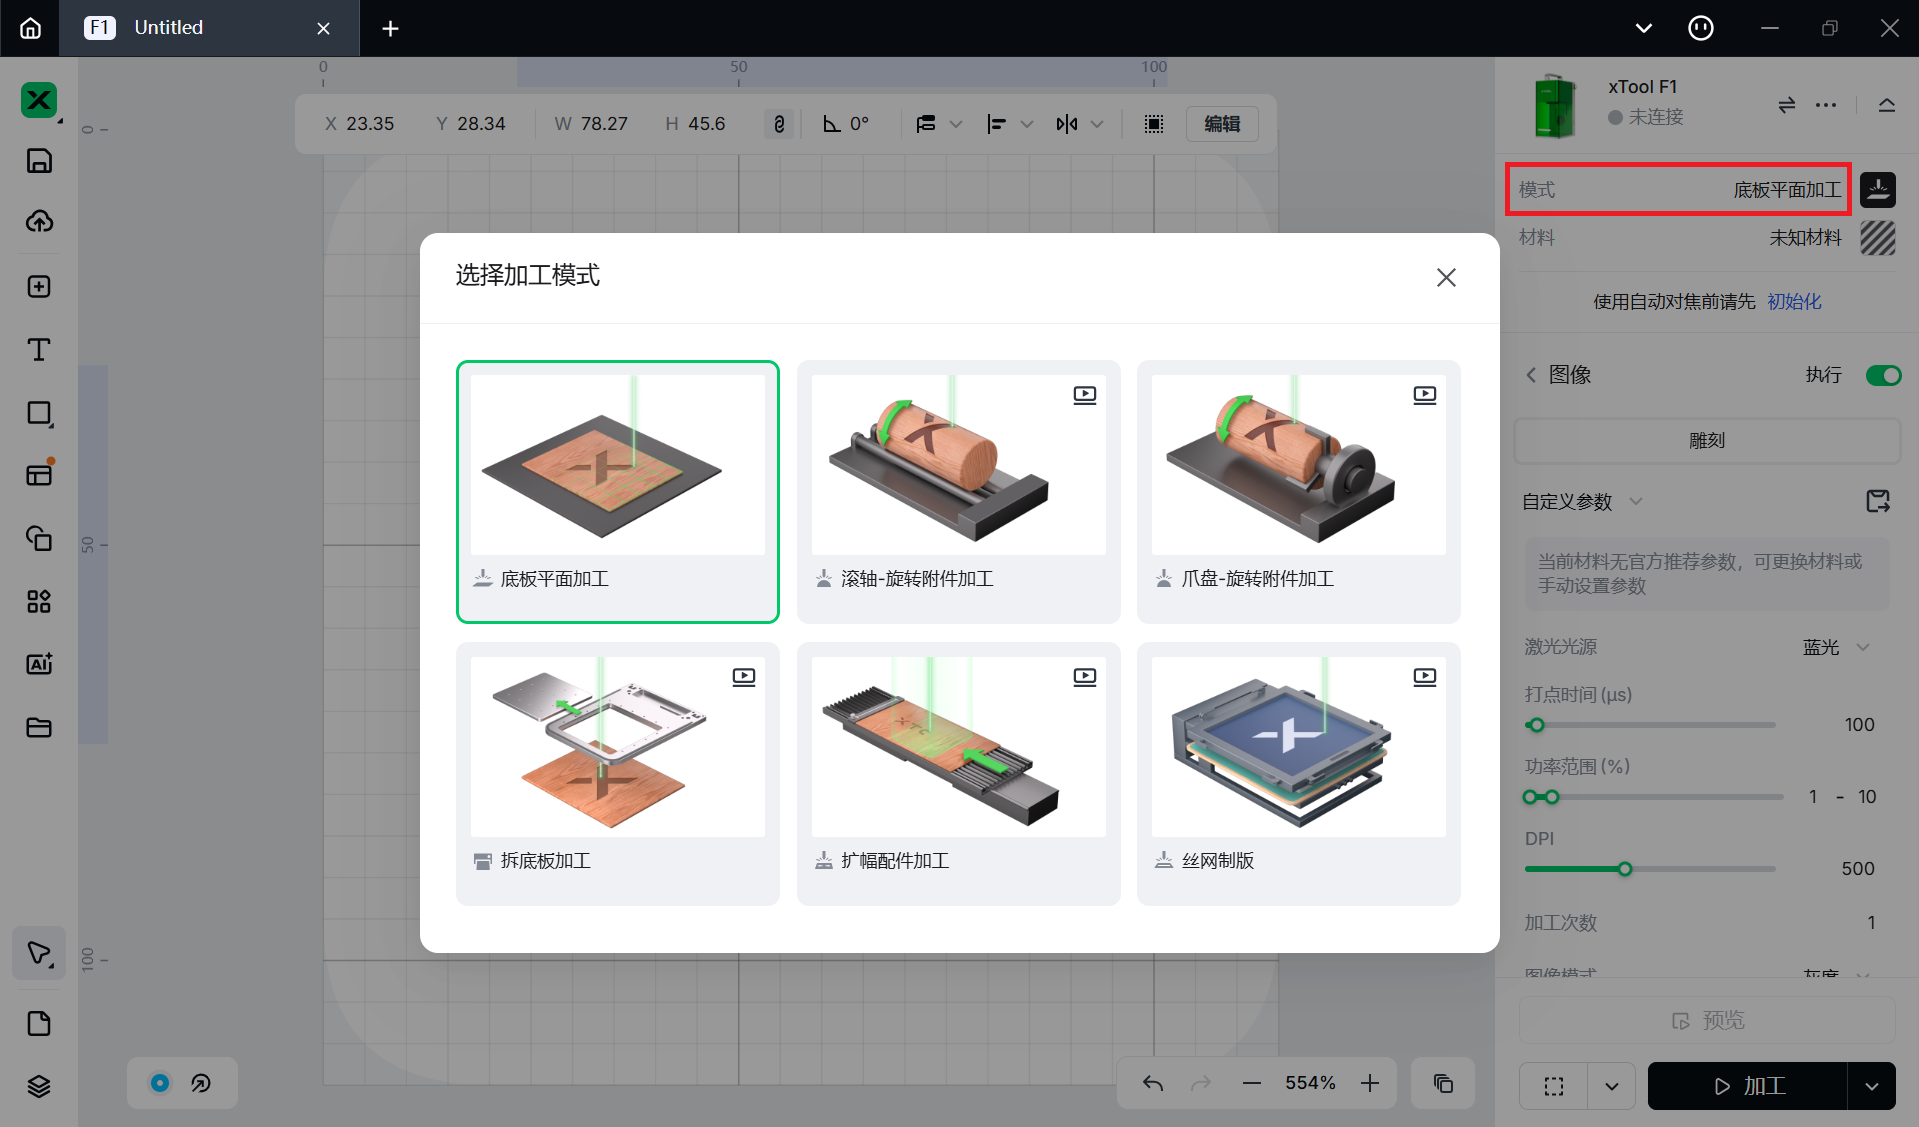Click the lock aspect ratio icon
Viewport: 1919px width, 1127px height.
tap(779, 124)
